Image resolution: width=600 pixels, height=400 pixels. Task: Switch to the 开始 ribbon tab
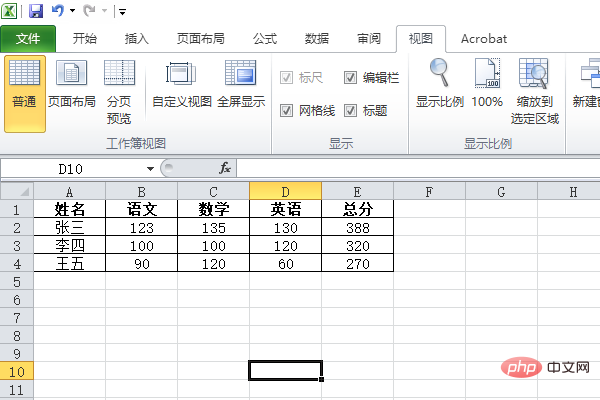click(85, 39)
